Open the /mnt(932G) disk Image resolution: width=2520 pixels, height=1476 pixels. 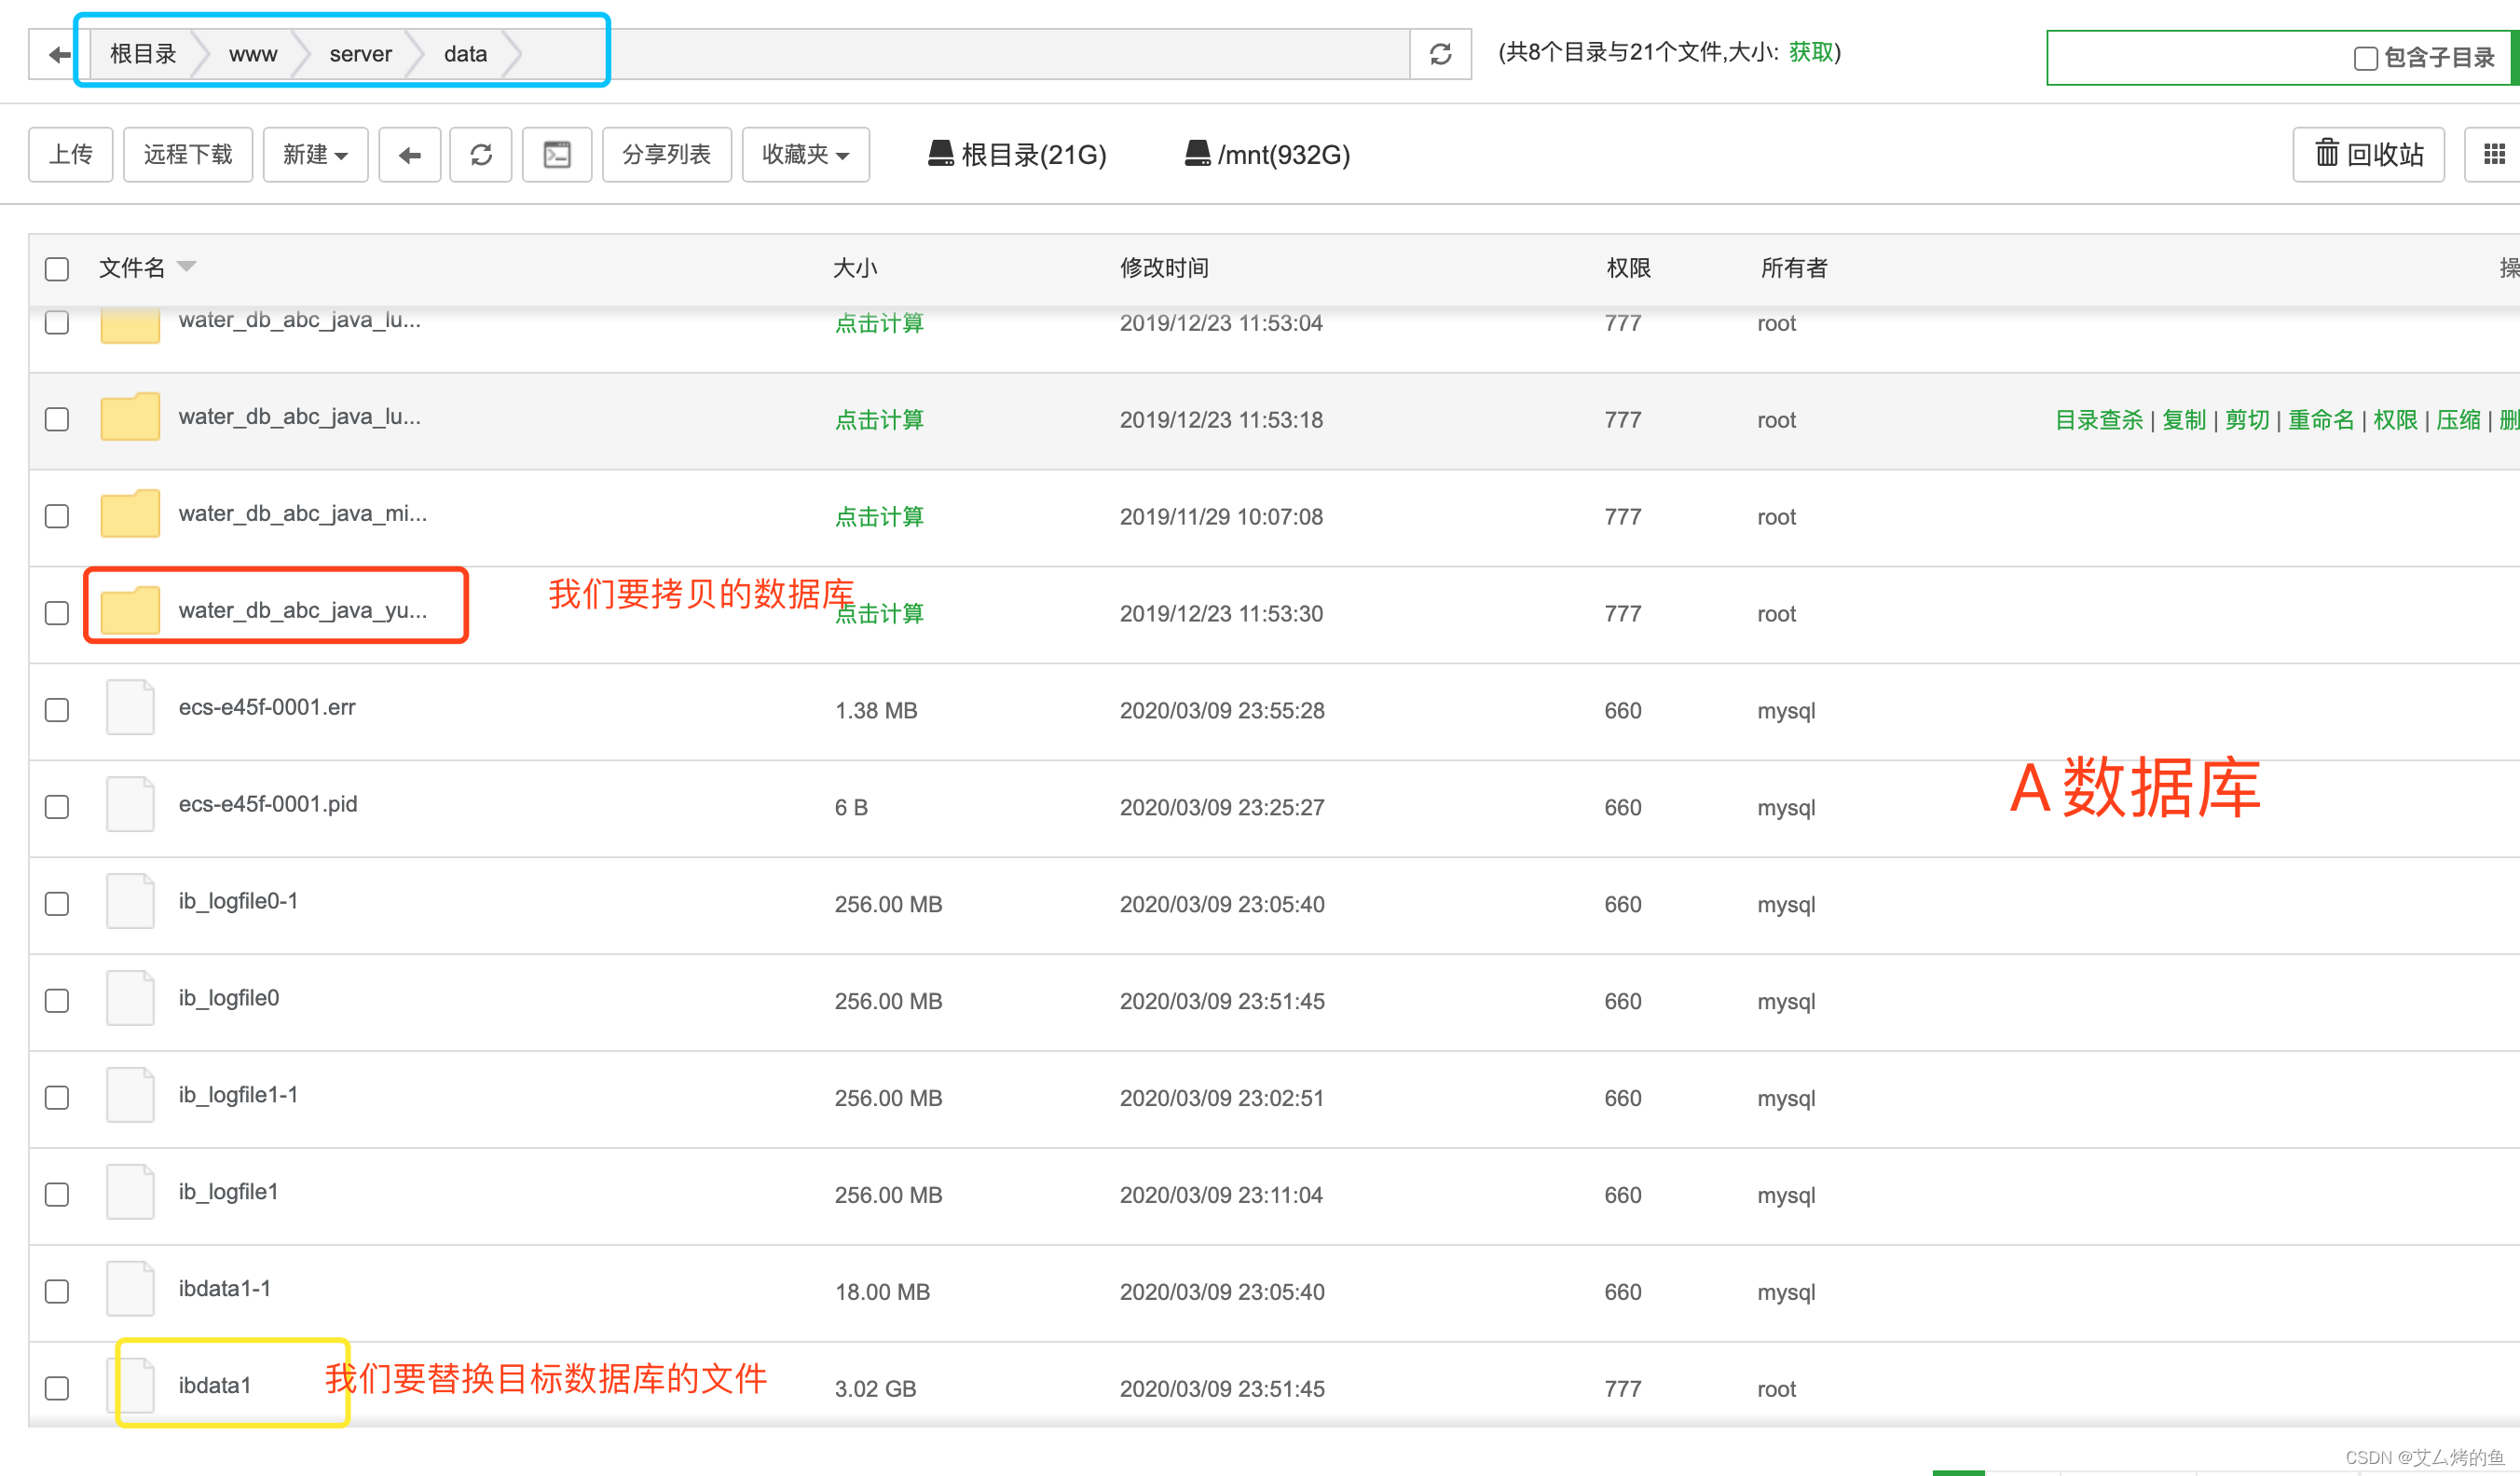pyautogui.click(x=1267, y=154)
